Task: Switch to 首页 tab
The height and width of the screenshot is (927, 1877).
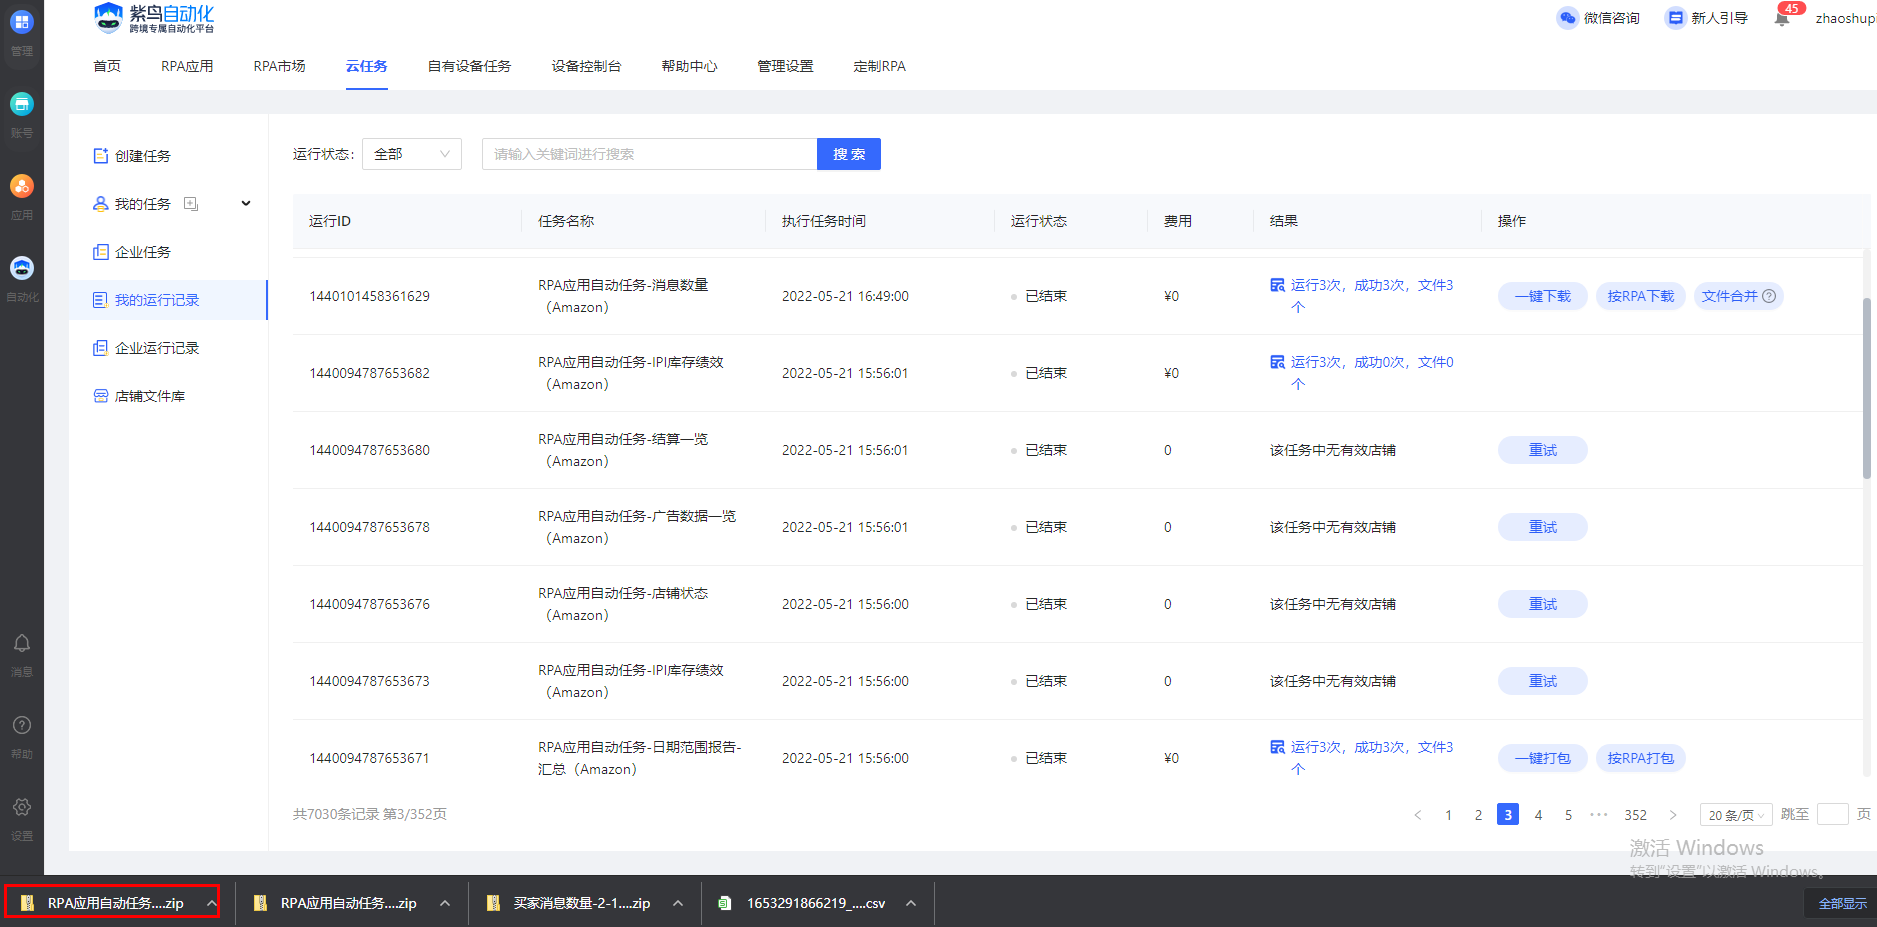Action: pos(107,66)
